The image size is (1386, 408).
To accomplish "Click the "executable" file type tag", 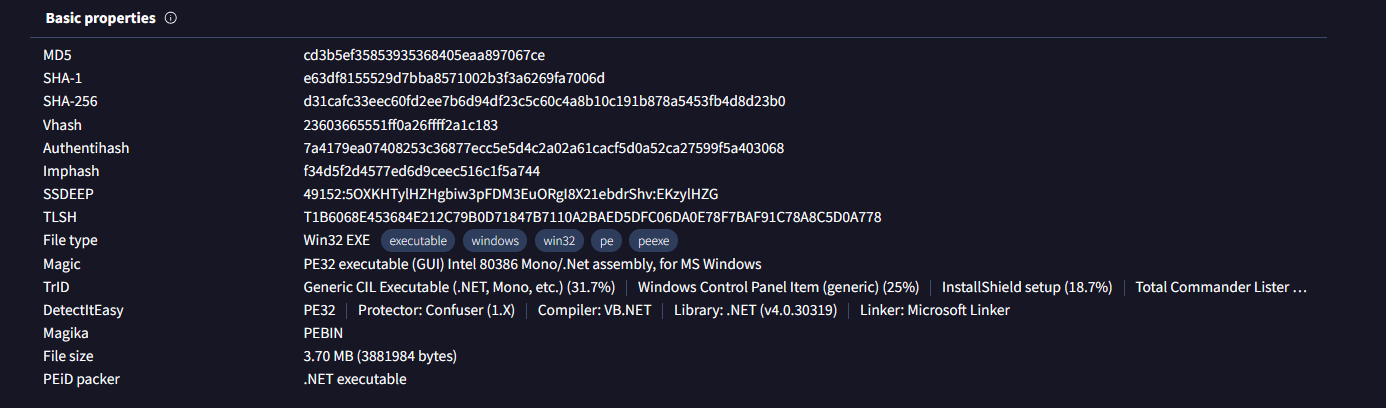I will pyautogui.click(x=418, y=241).
